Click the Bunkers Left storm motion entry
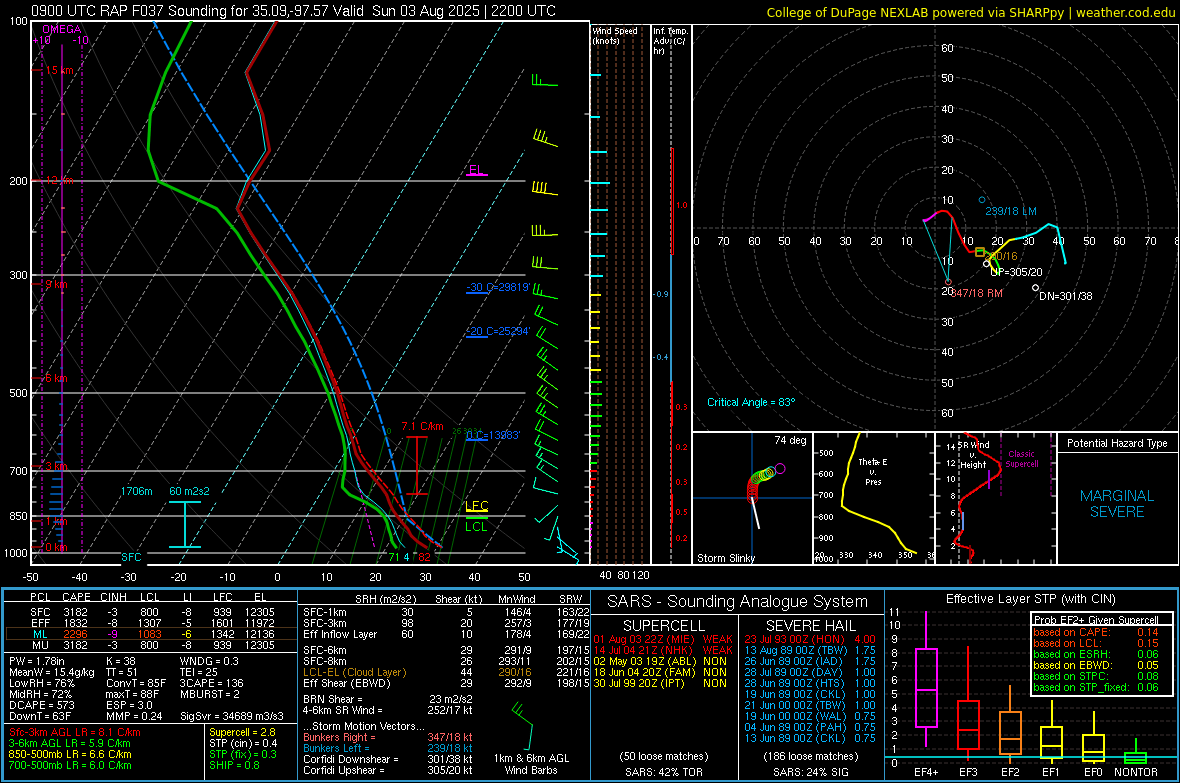 [x=388, y=748]
